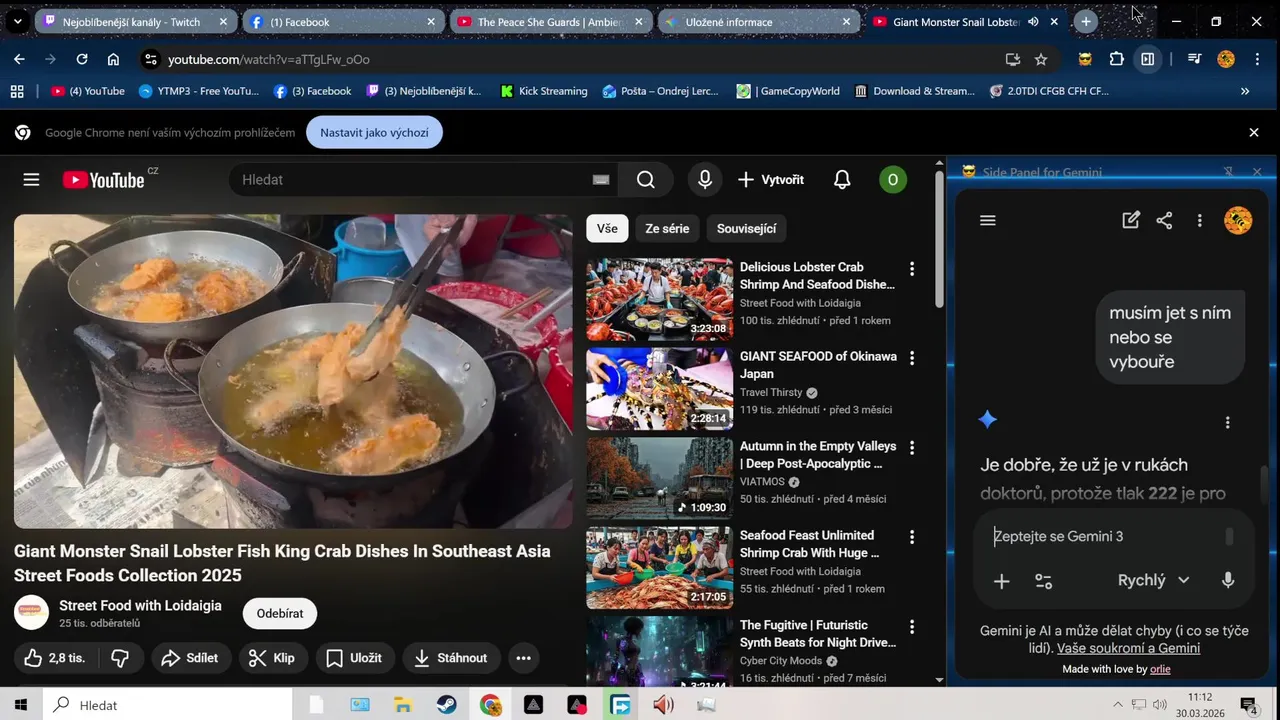Save video with the Uložit button
Screen dimensions: 1280x720
(355, 658)
